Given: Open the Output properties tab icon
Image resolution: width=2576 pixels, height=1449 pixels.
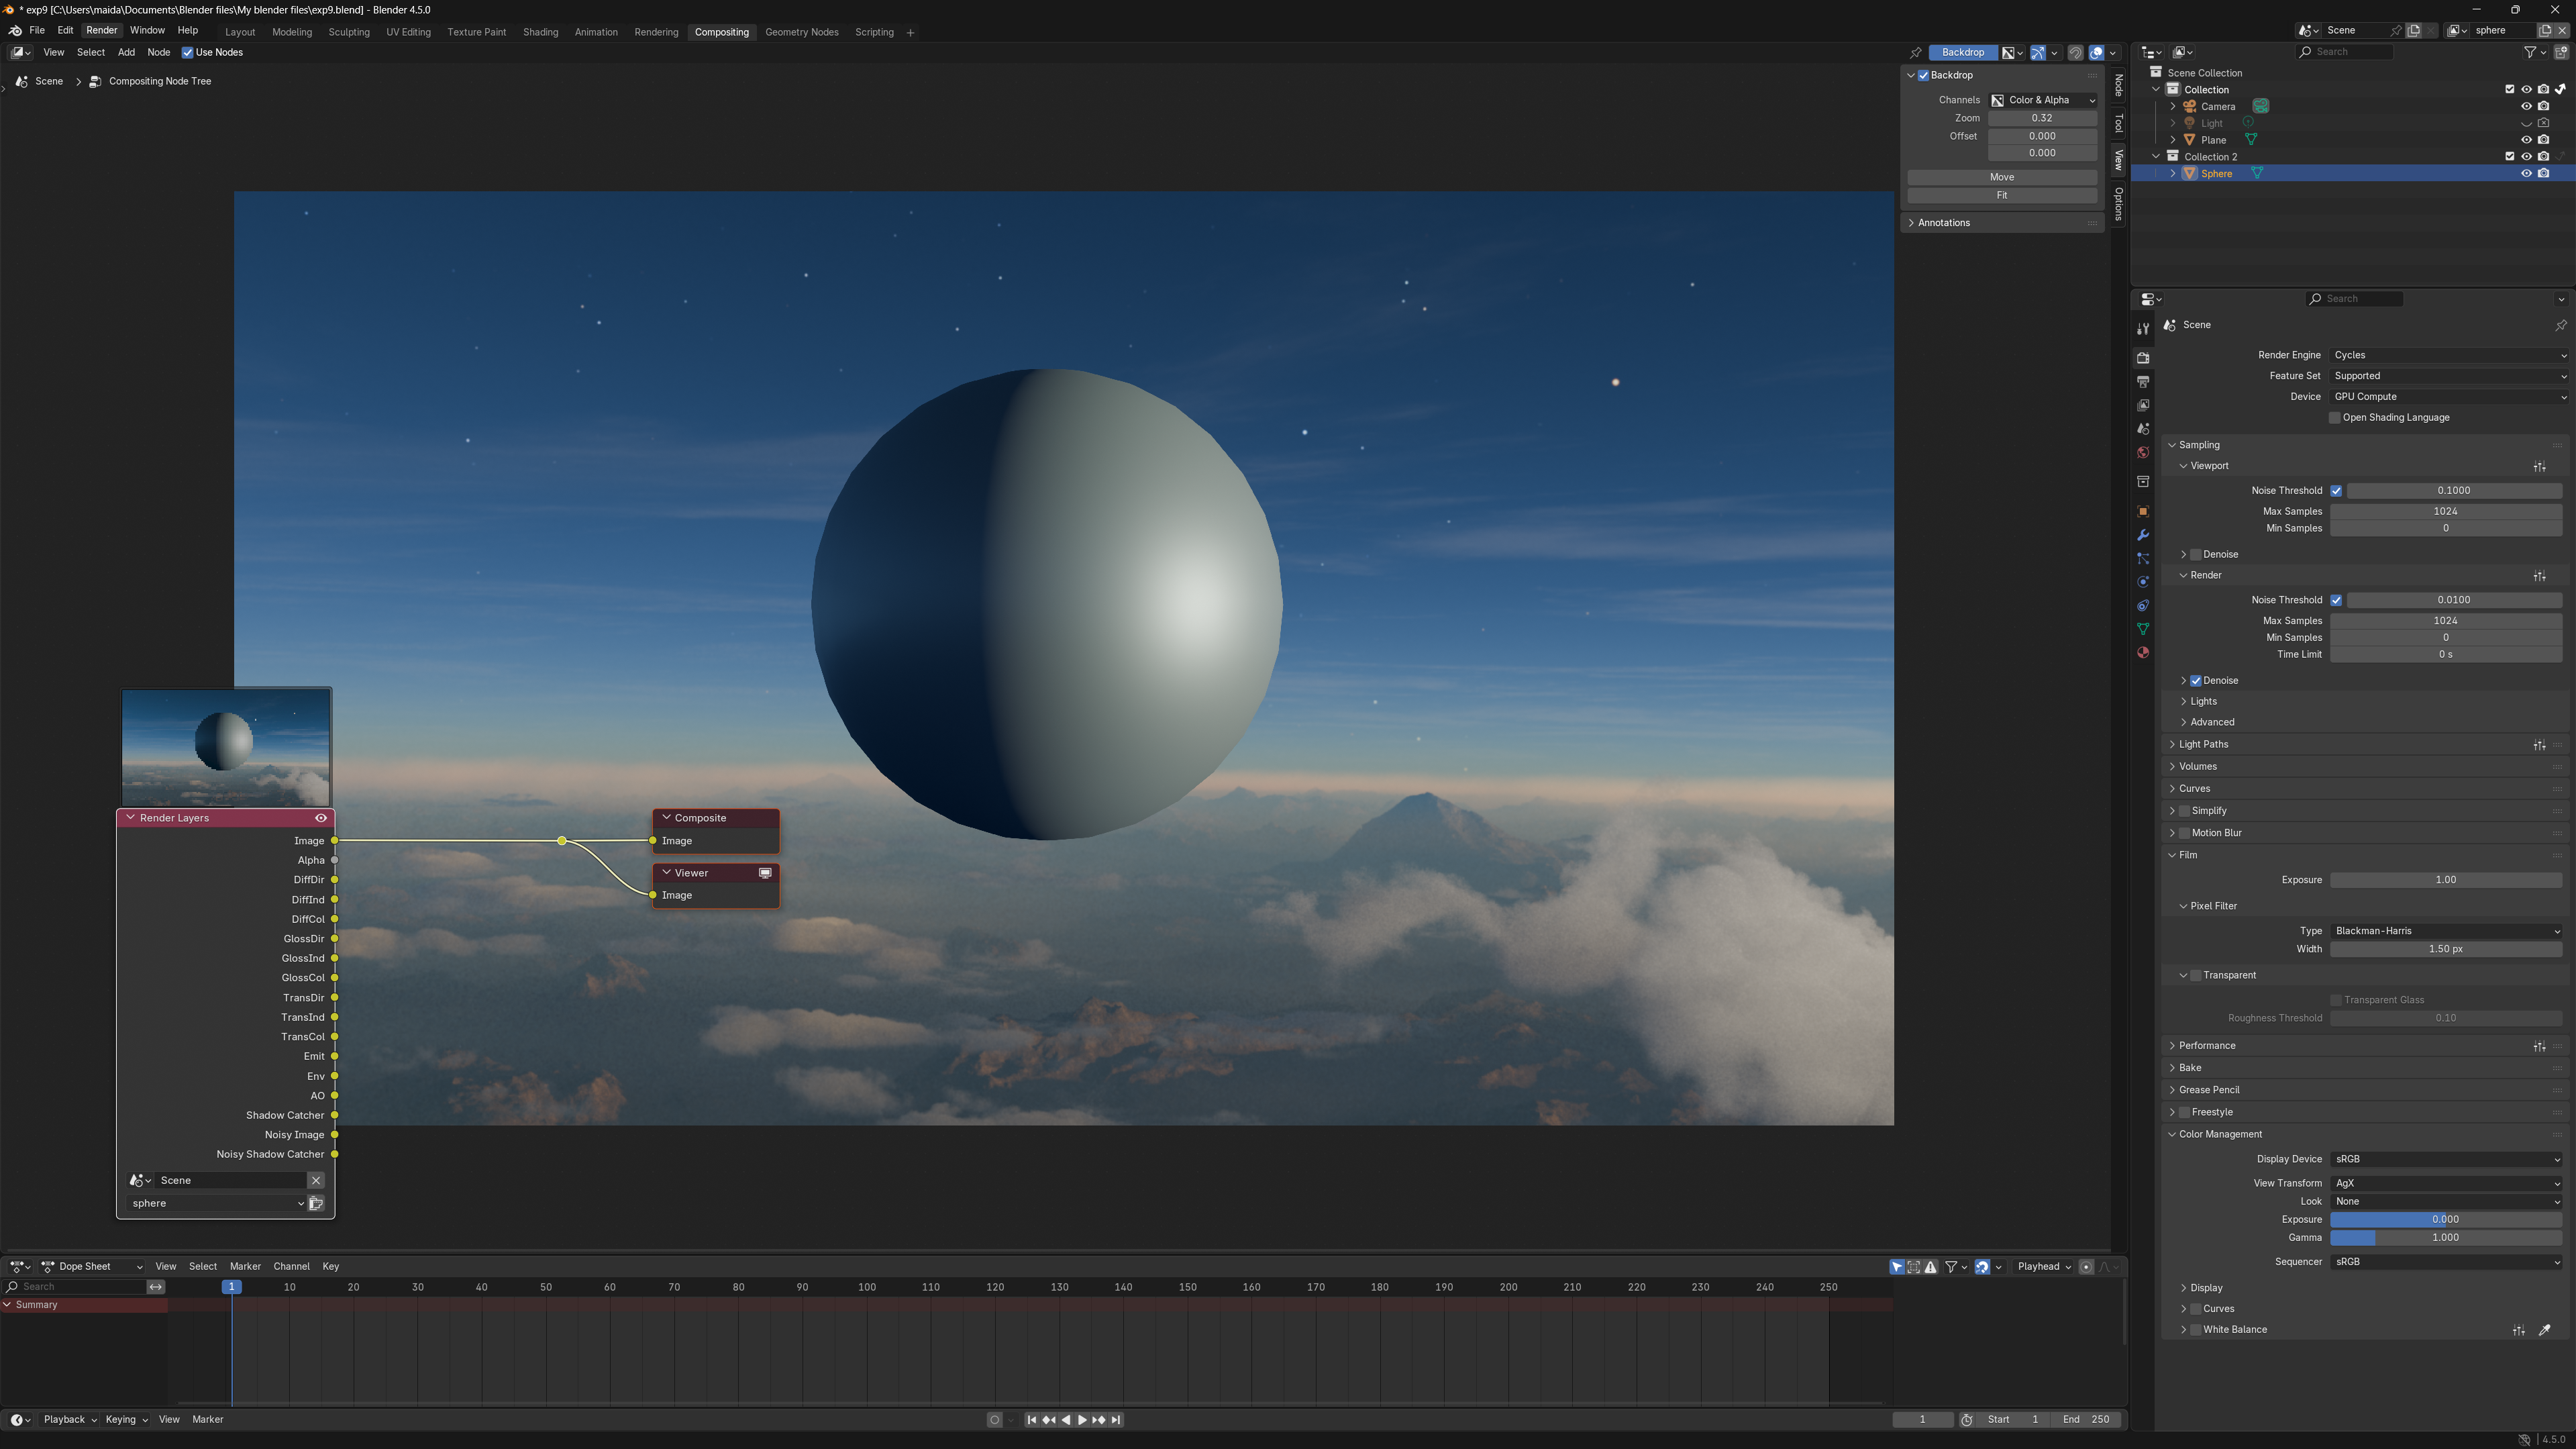Looking at the screenshot, I should coord(2143,381).
